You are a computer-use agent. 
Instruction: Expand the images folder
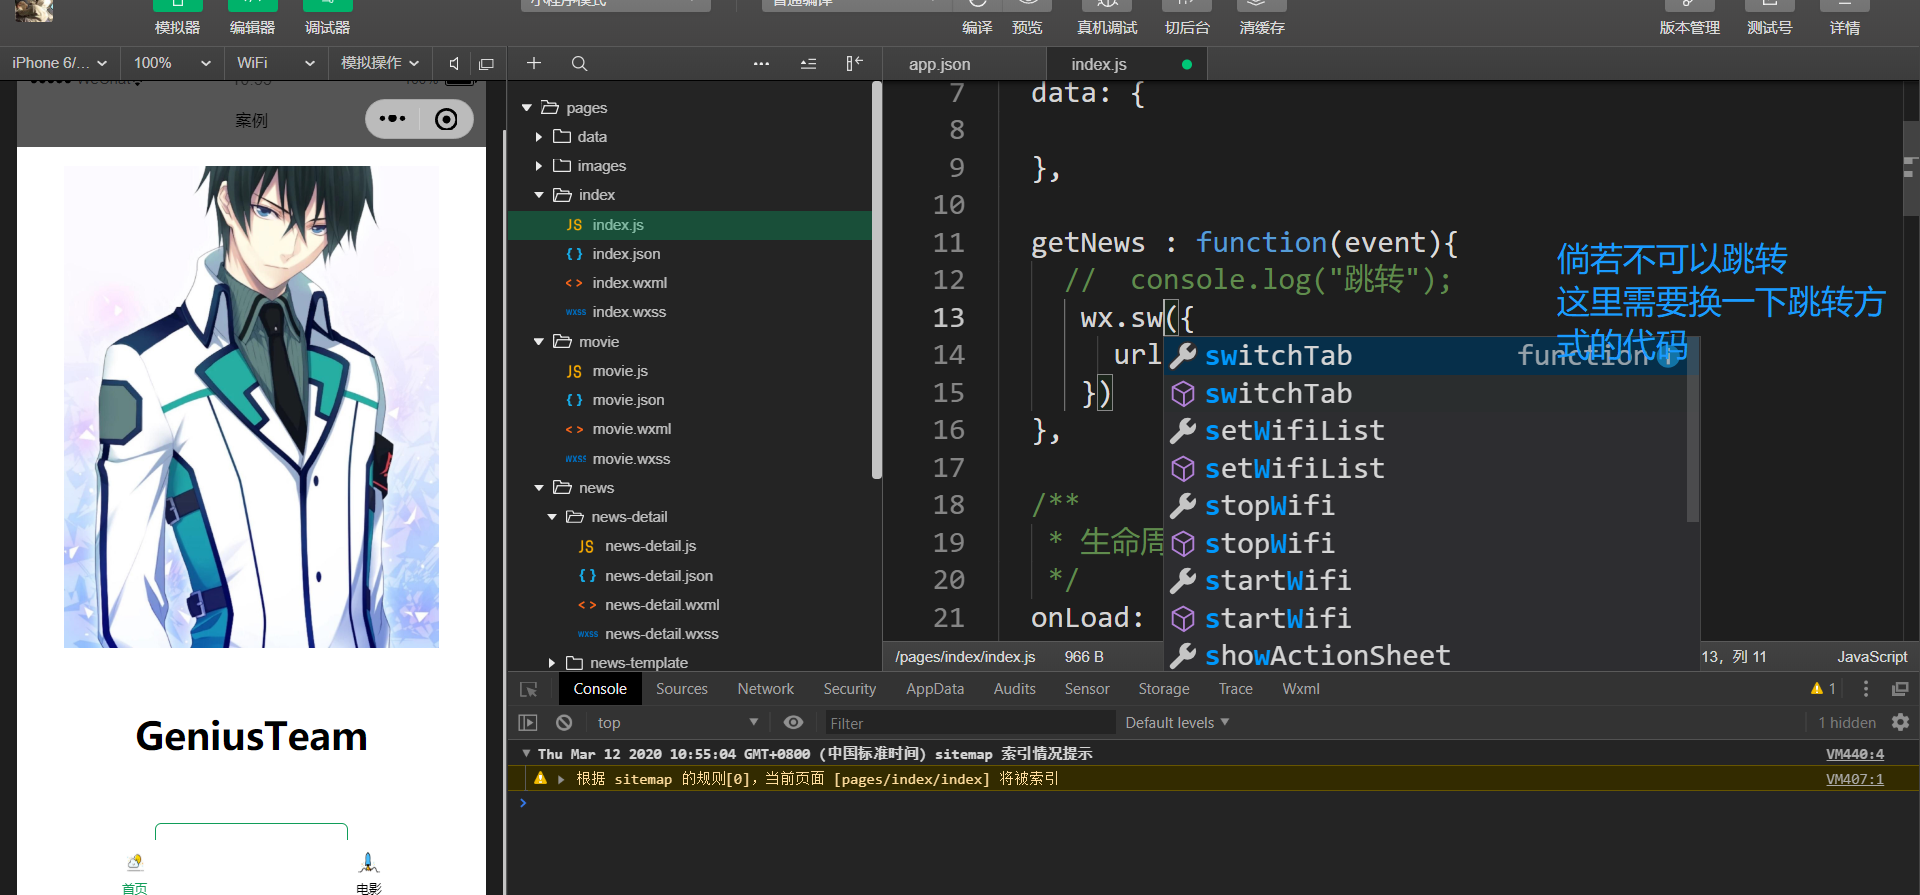pyautogui.click(x=539, y=166)
